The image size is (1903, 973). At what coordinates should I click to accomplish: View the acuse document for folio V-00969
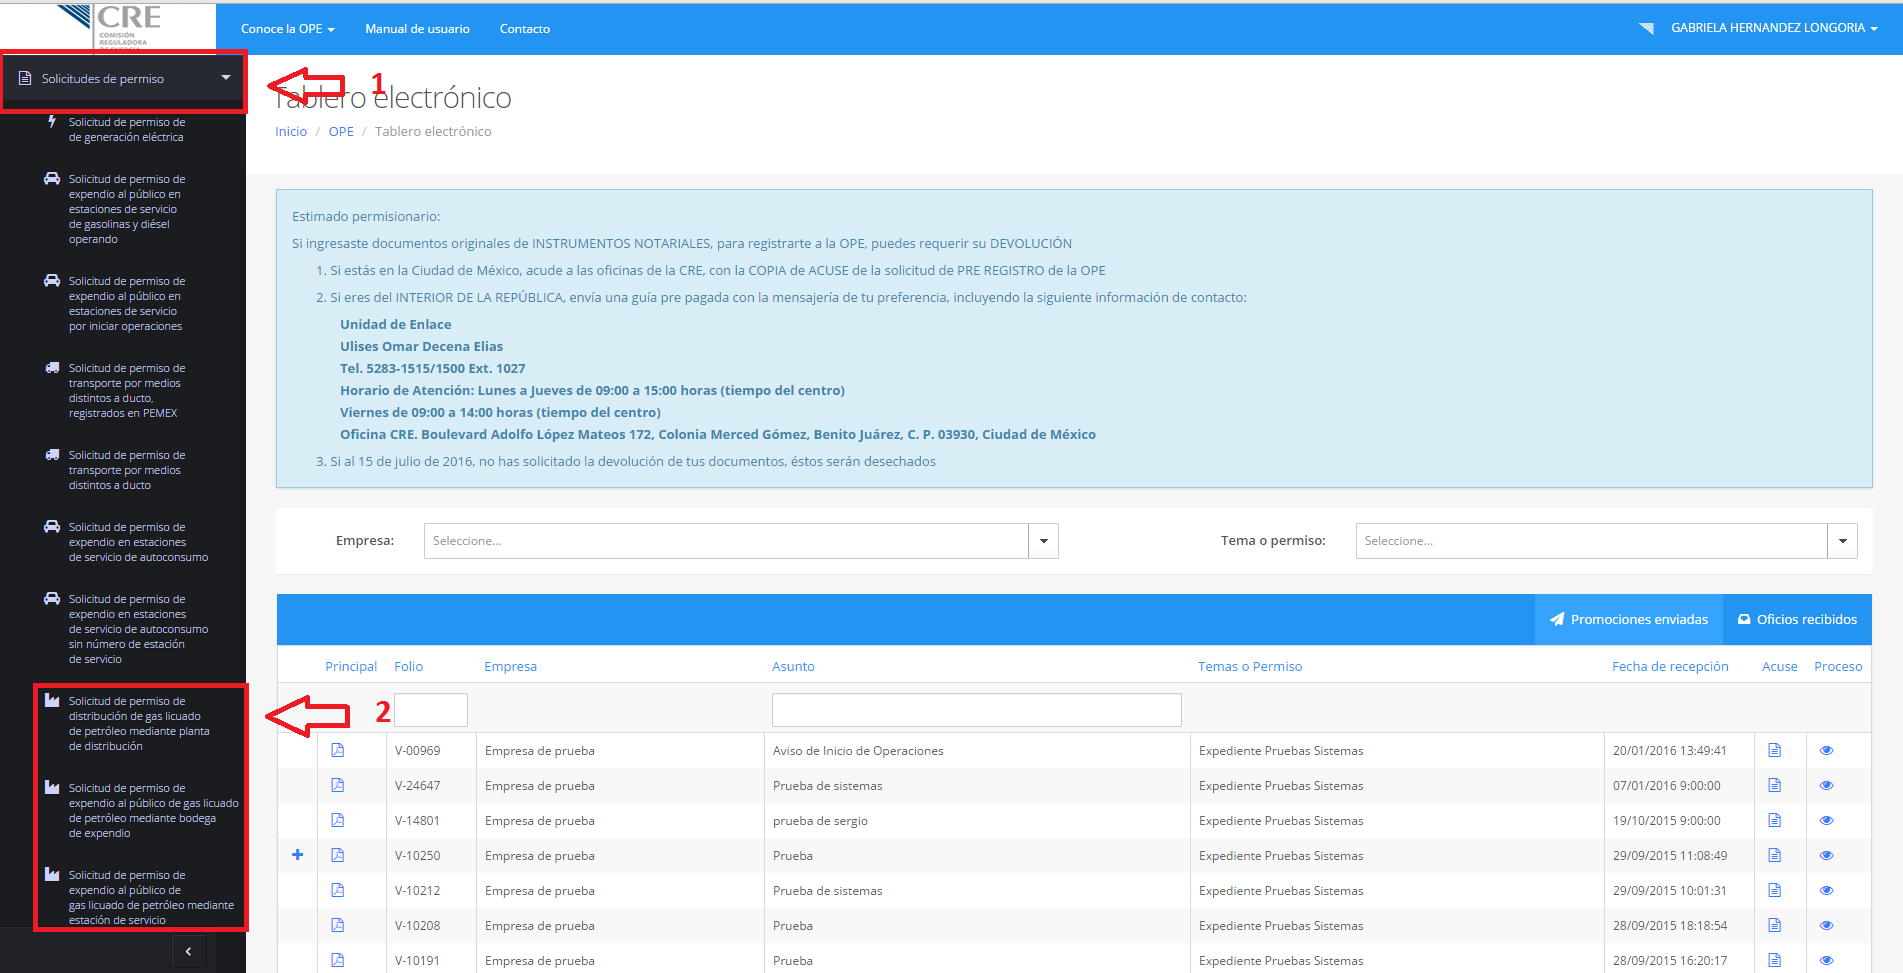pos(1775,750)
